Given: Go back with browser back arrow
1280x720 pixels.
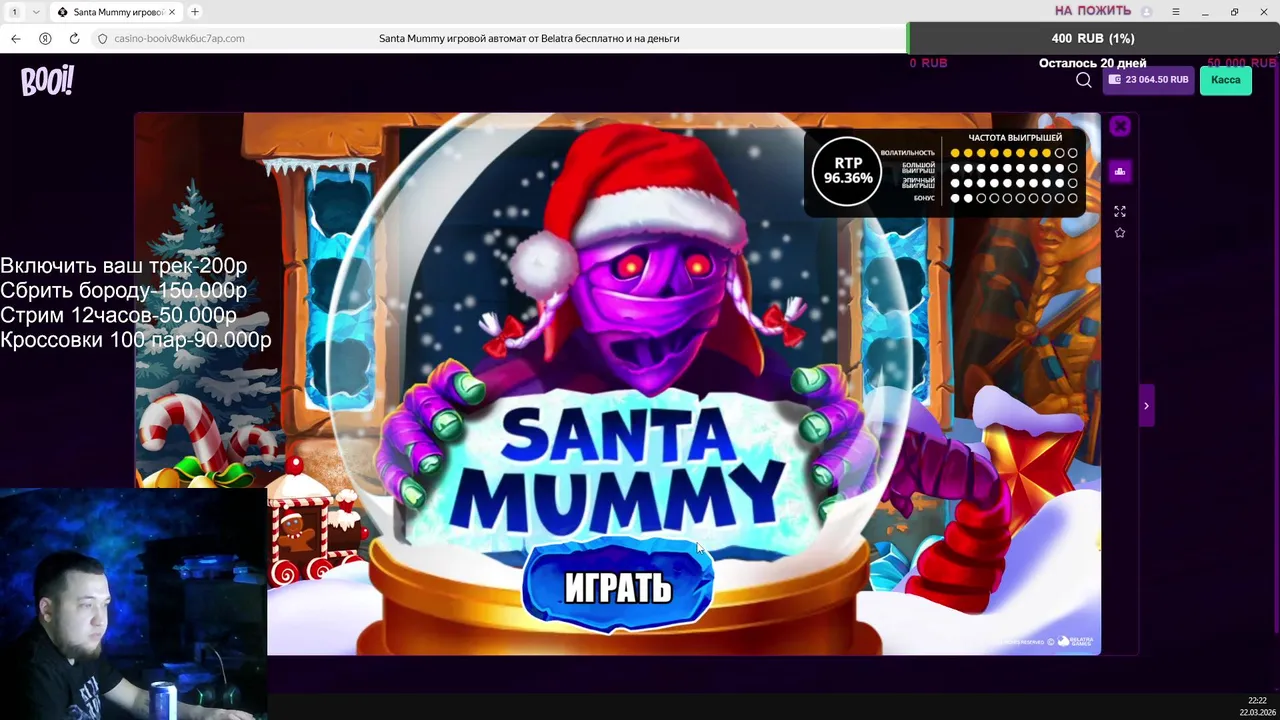Looking at the screenshot, I should pos(16,38).
